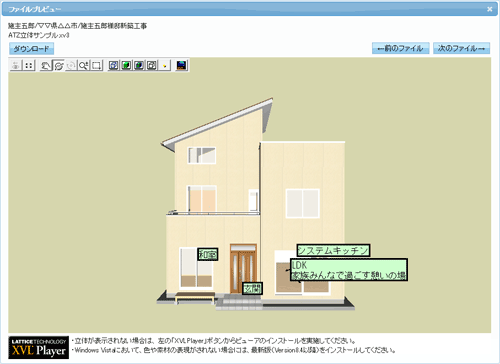Go to next file with 次のファイル
This screenshot has width=500, height=364.
point(461,48)
